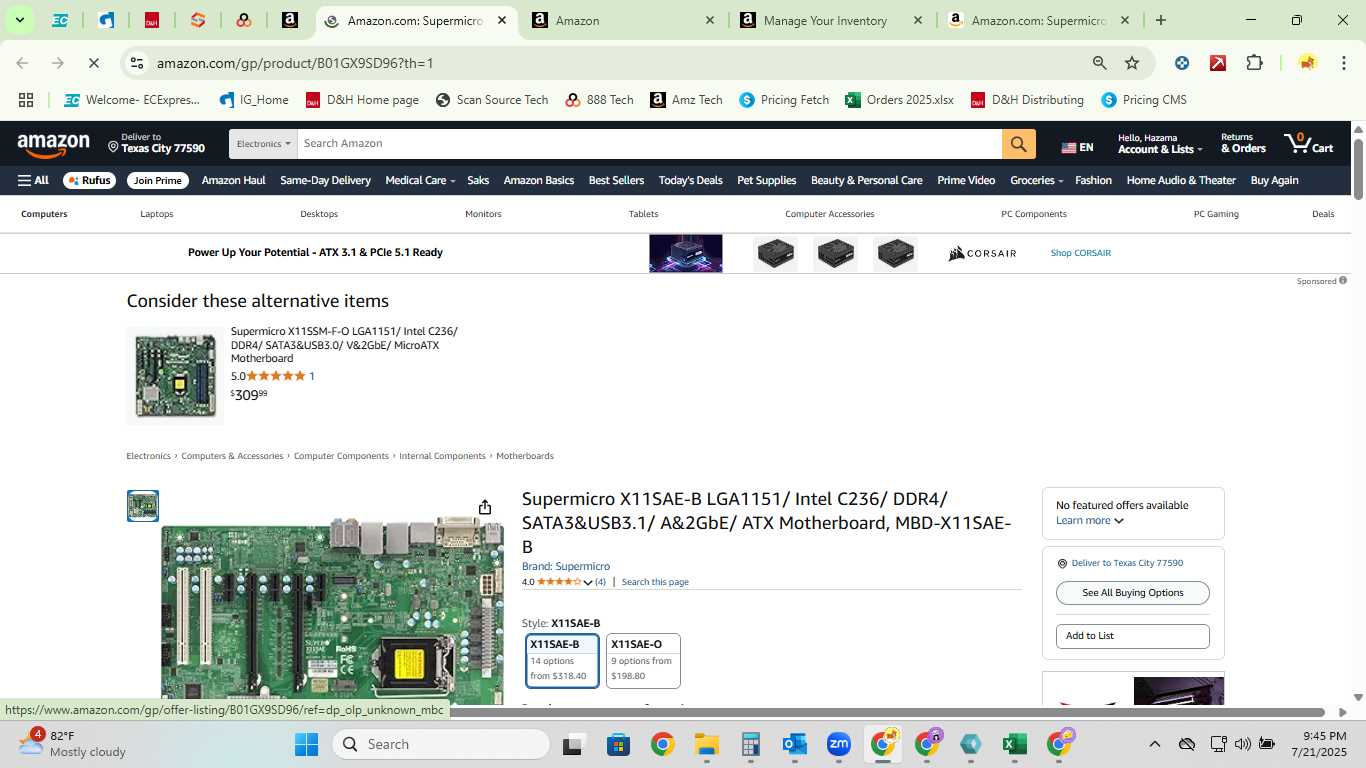Image resolution: width=1366 pixels, height=768 pixels.
Task: Click the Windows taskbar search box
Action: (x=441, y=744)
